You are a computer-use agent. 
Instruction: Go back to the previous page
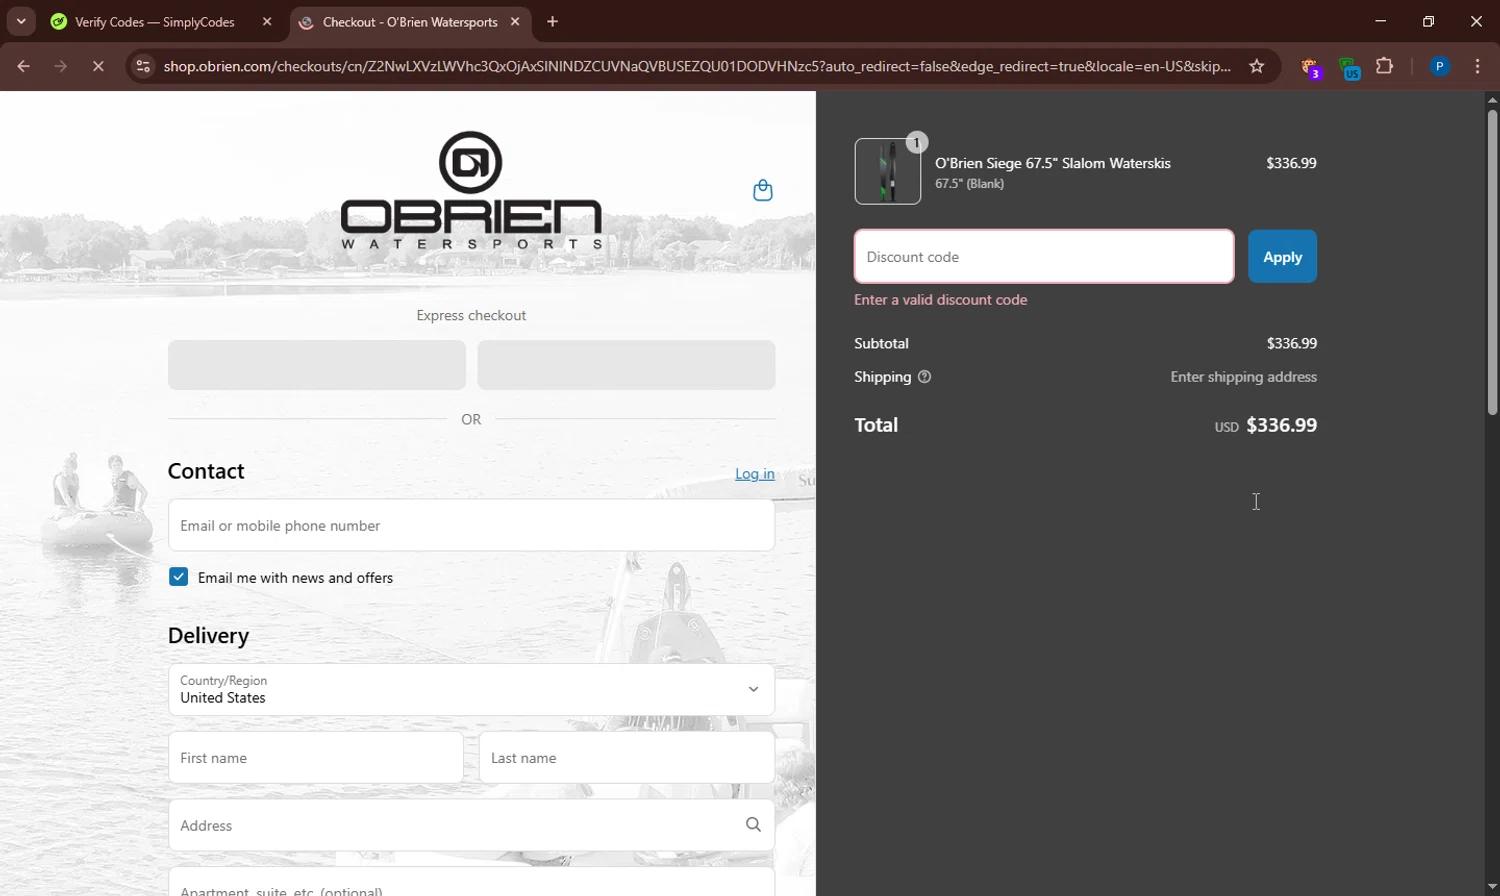(x=23, y=67)
